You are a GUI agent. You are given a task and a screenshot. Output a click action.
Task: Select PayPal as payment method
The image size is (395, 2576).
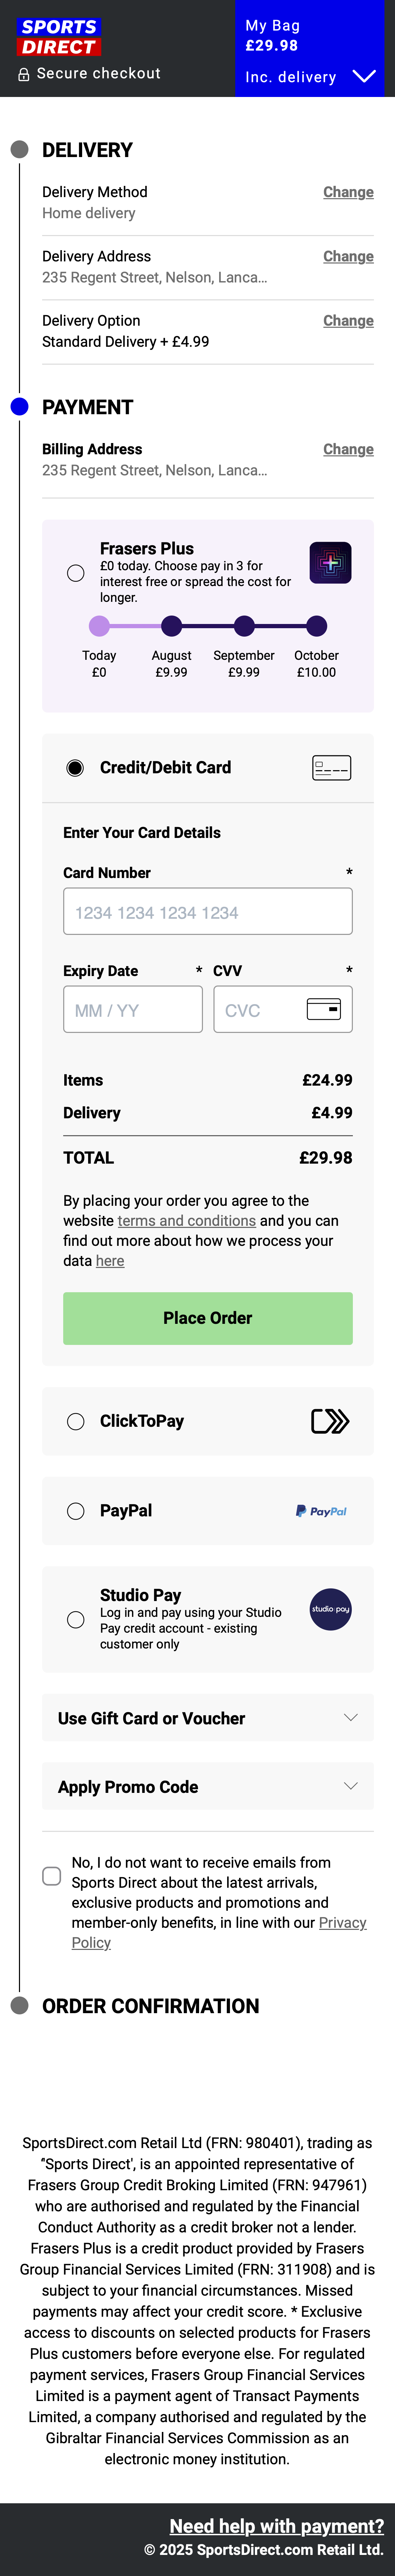click(x=75, y=1511)
